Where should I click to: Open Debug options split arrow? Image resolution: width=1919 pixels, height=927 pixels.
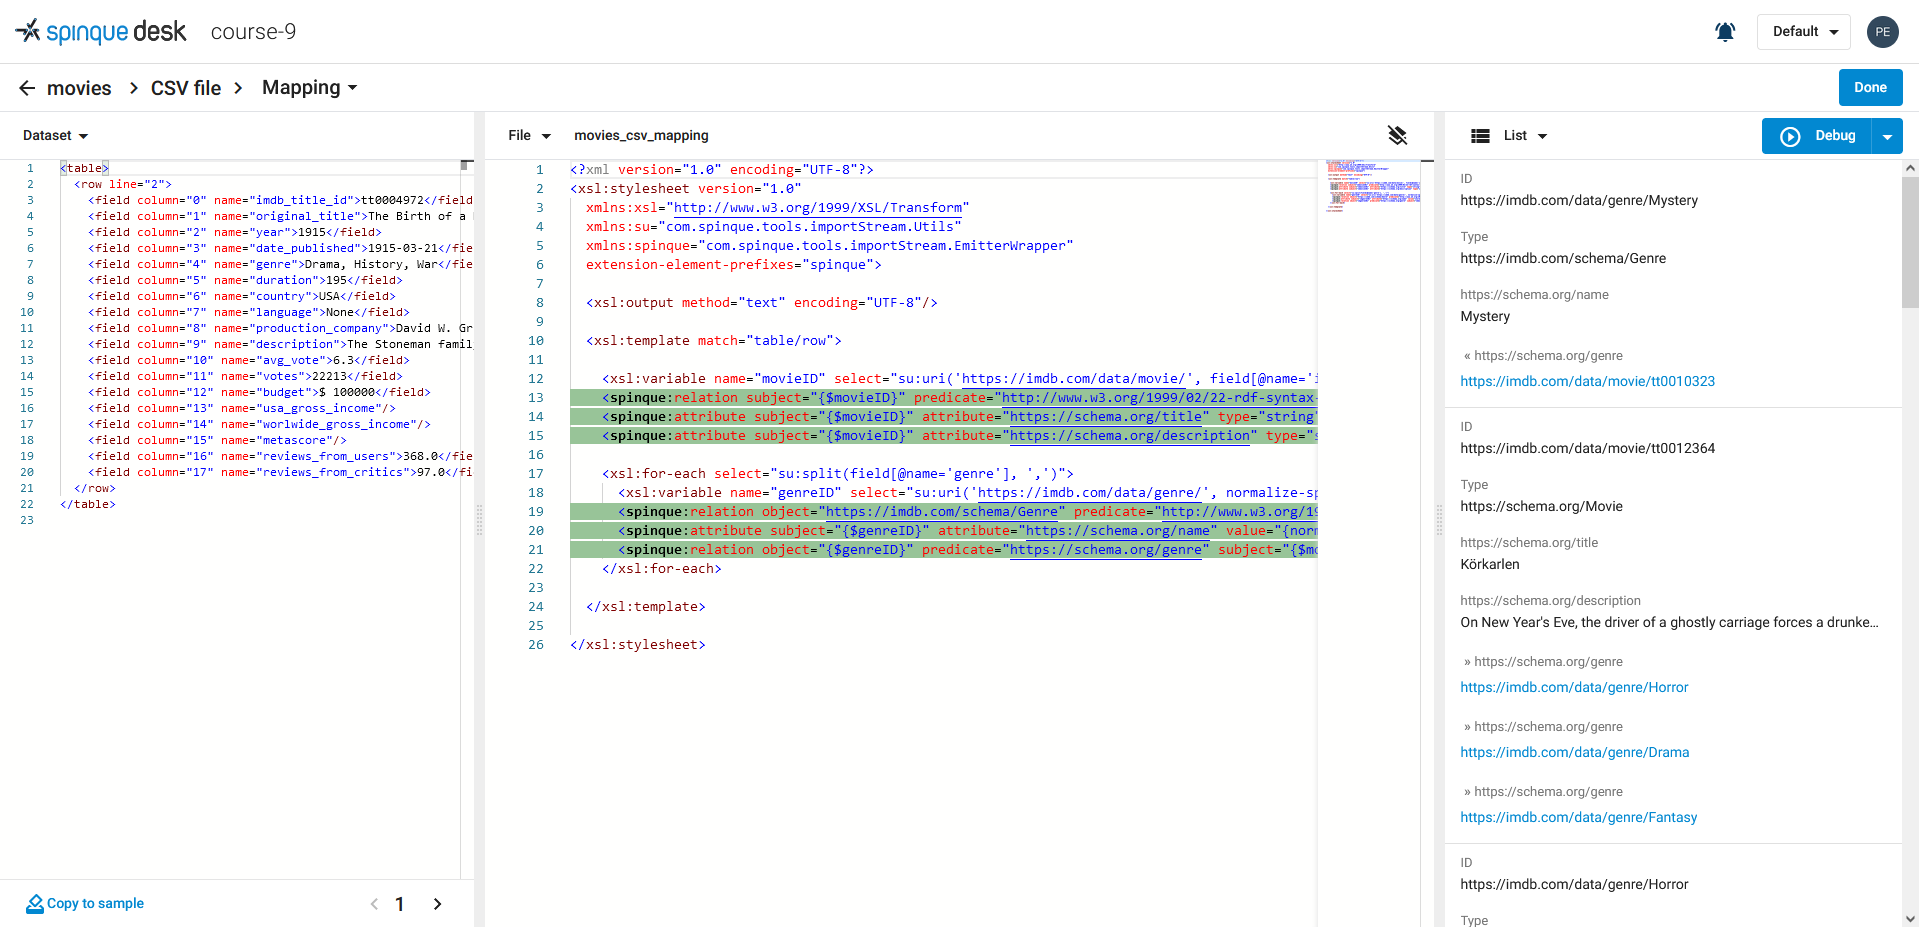click(1887, 136)
